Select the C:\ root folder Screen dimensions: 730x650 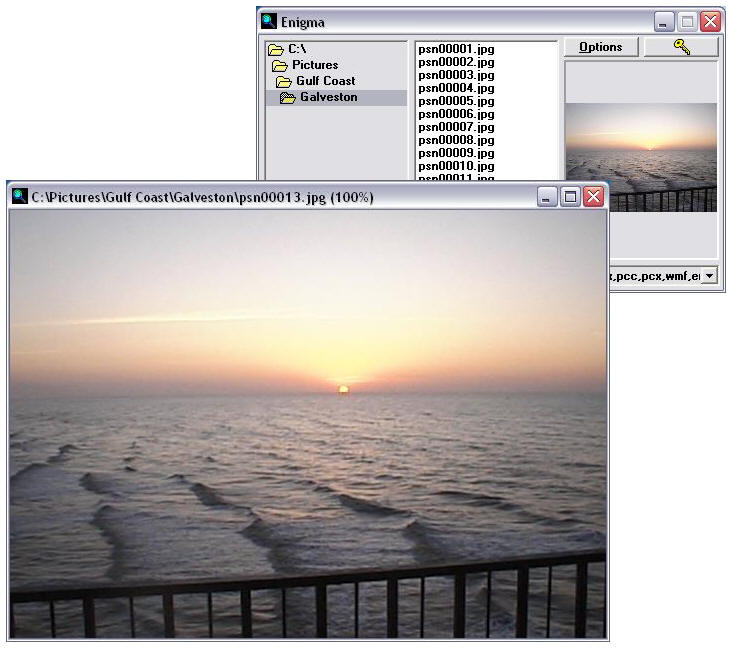coord(336,49)
